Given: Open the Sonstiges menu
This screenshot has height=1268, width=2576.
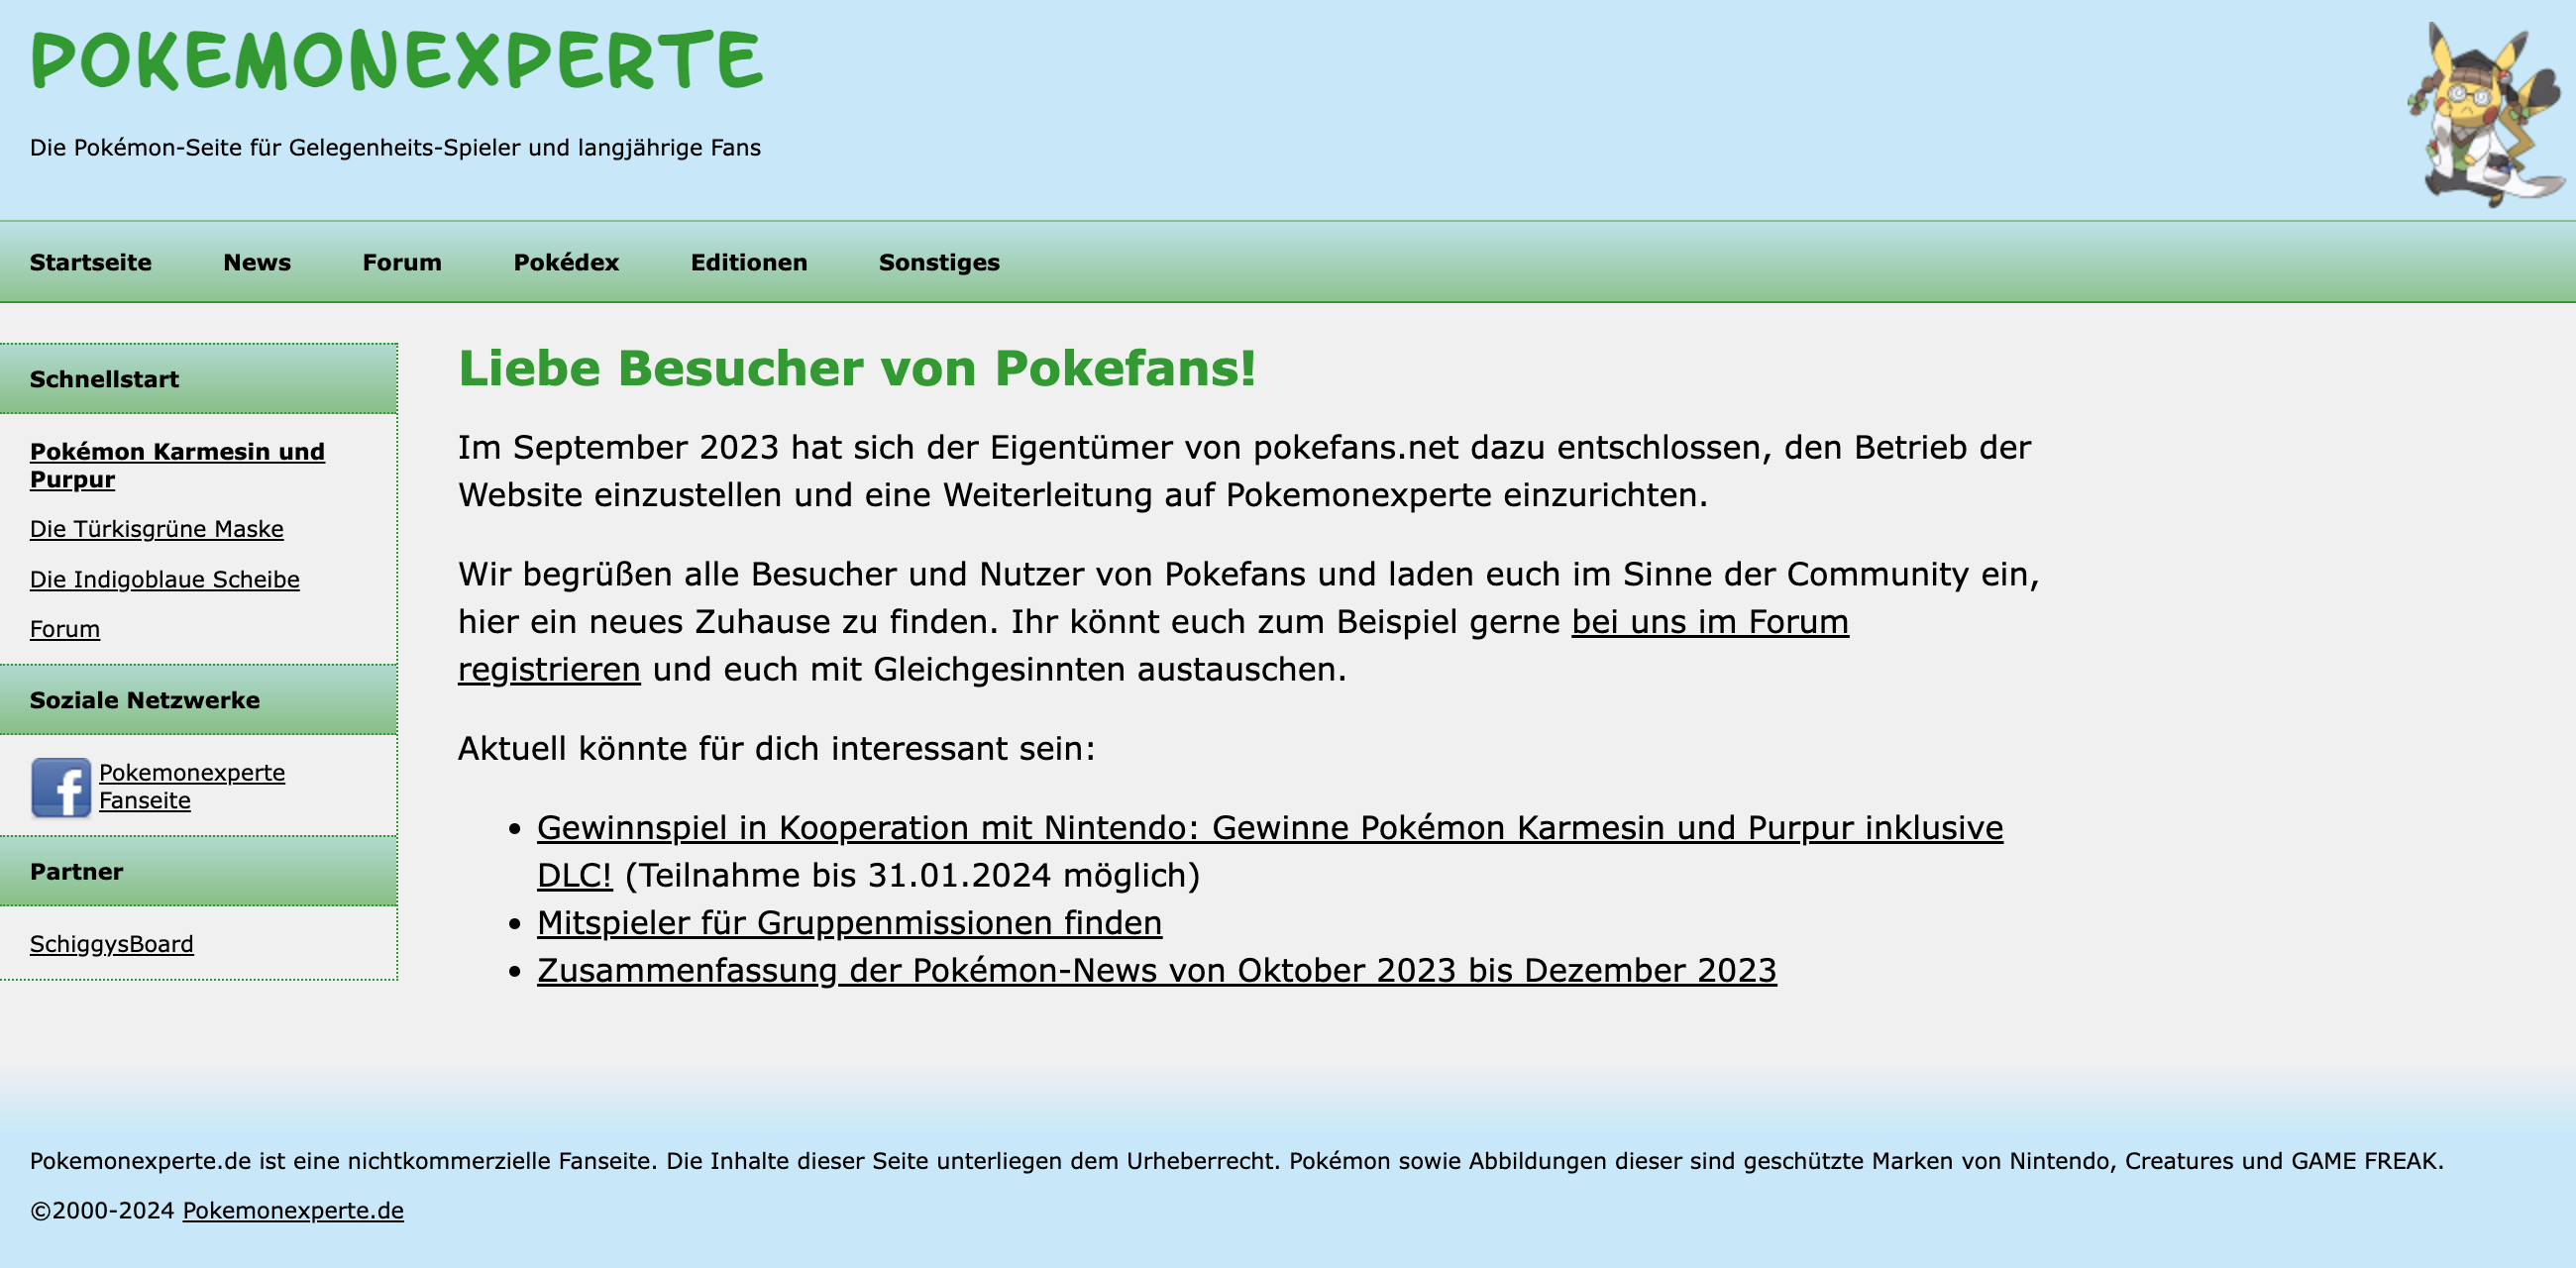Looking at the screenshot, I should click(939, 262).
